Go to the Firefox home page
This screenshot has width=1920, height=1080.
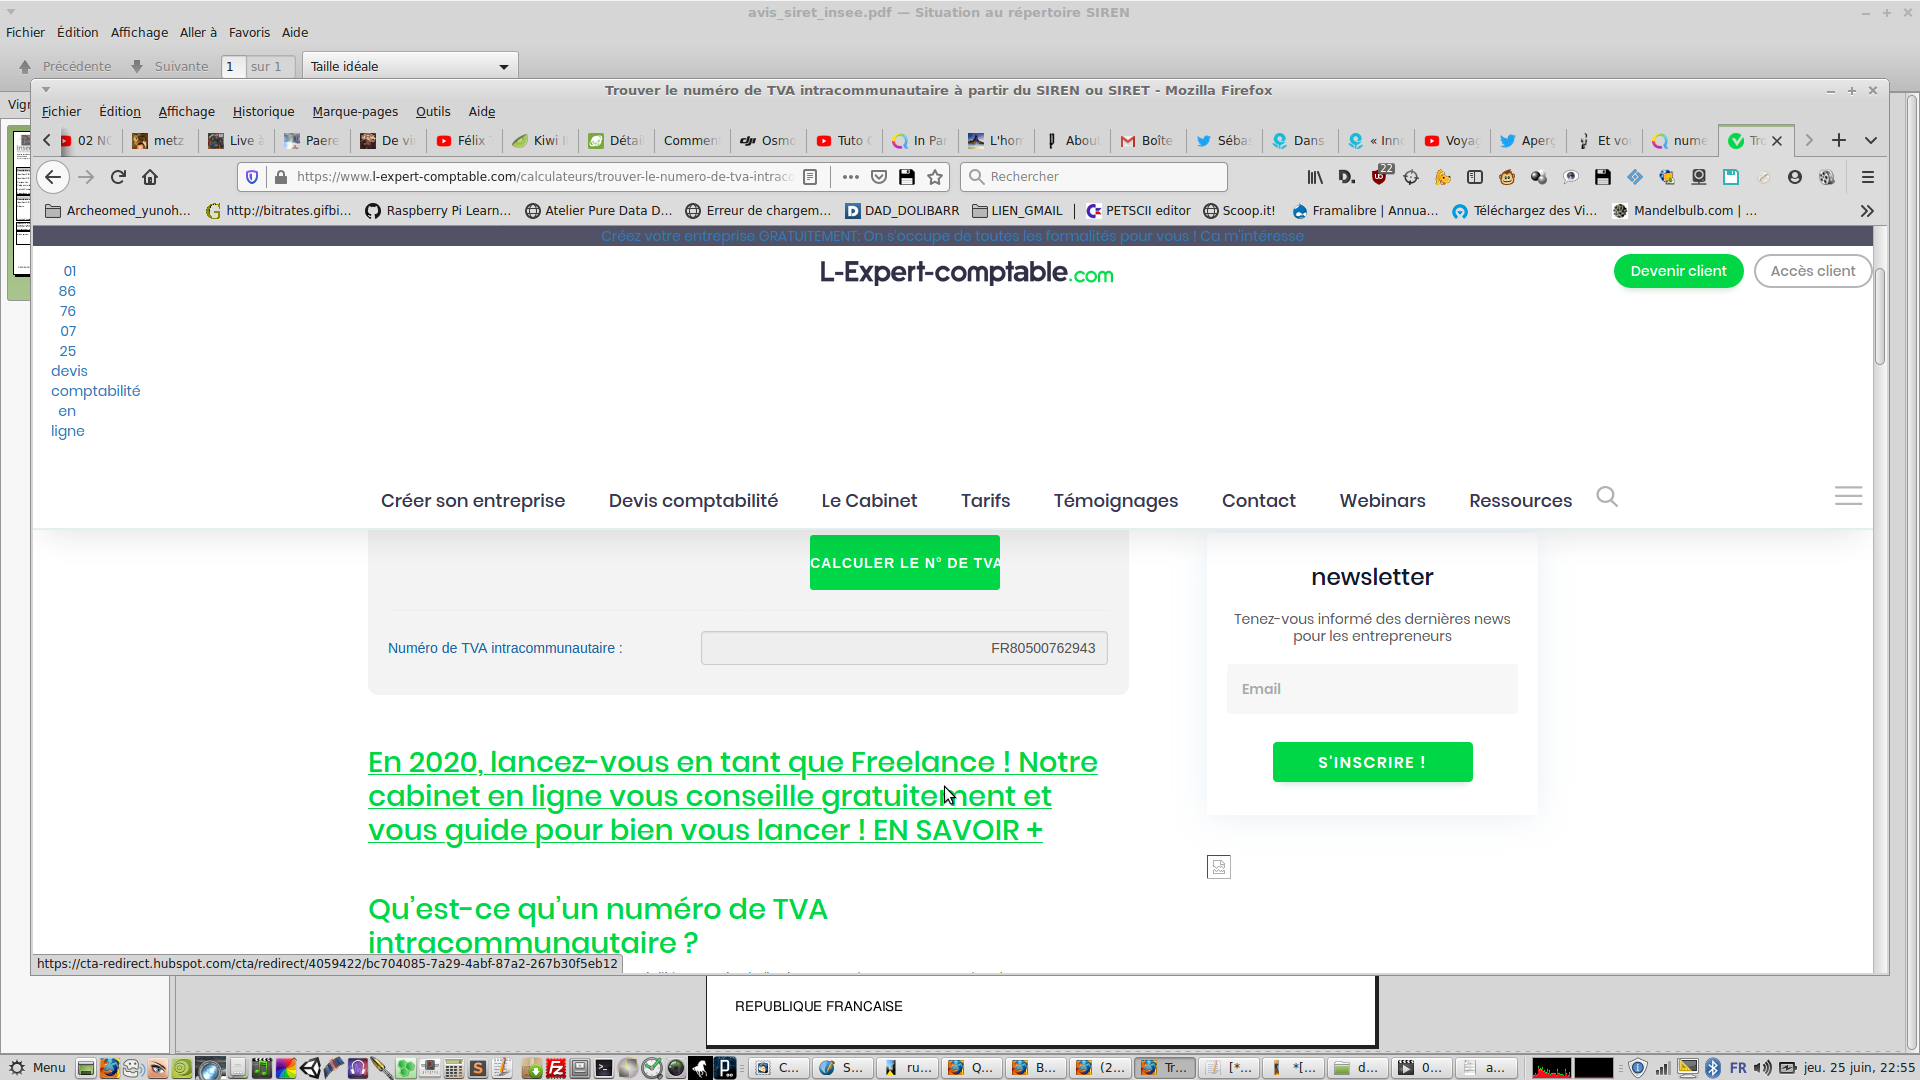[x=150, y=177]
